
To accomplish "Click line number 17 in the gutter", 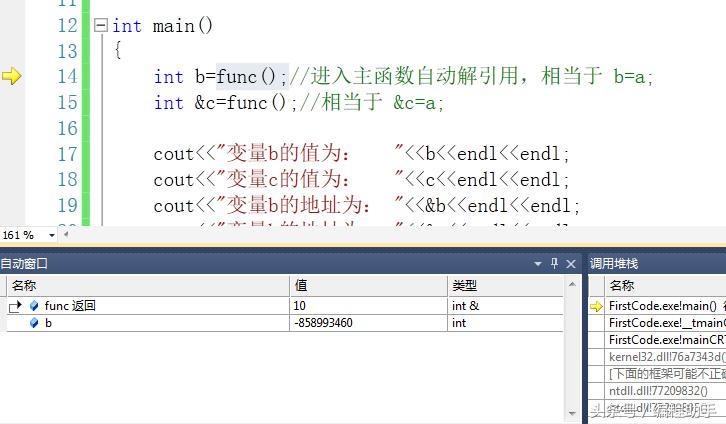I will 68,154.
